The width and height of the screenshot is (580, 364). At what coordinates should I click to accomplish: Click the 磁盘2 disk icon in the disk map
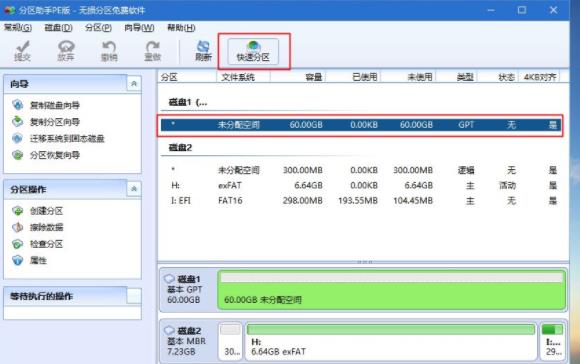pos(169,330)
